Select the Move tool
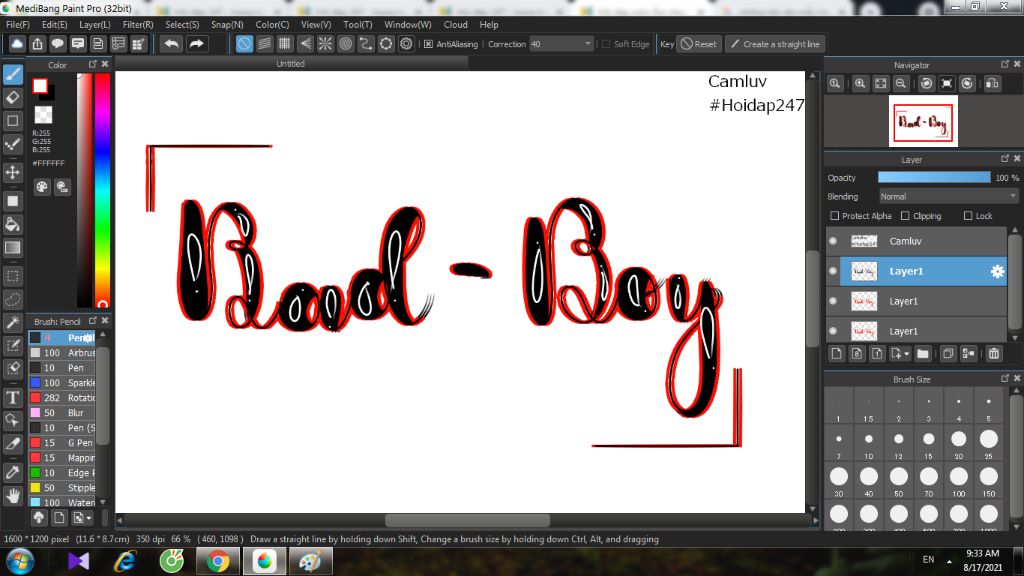 pyautogui.click(x=12, y=172)
